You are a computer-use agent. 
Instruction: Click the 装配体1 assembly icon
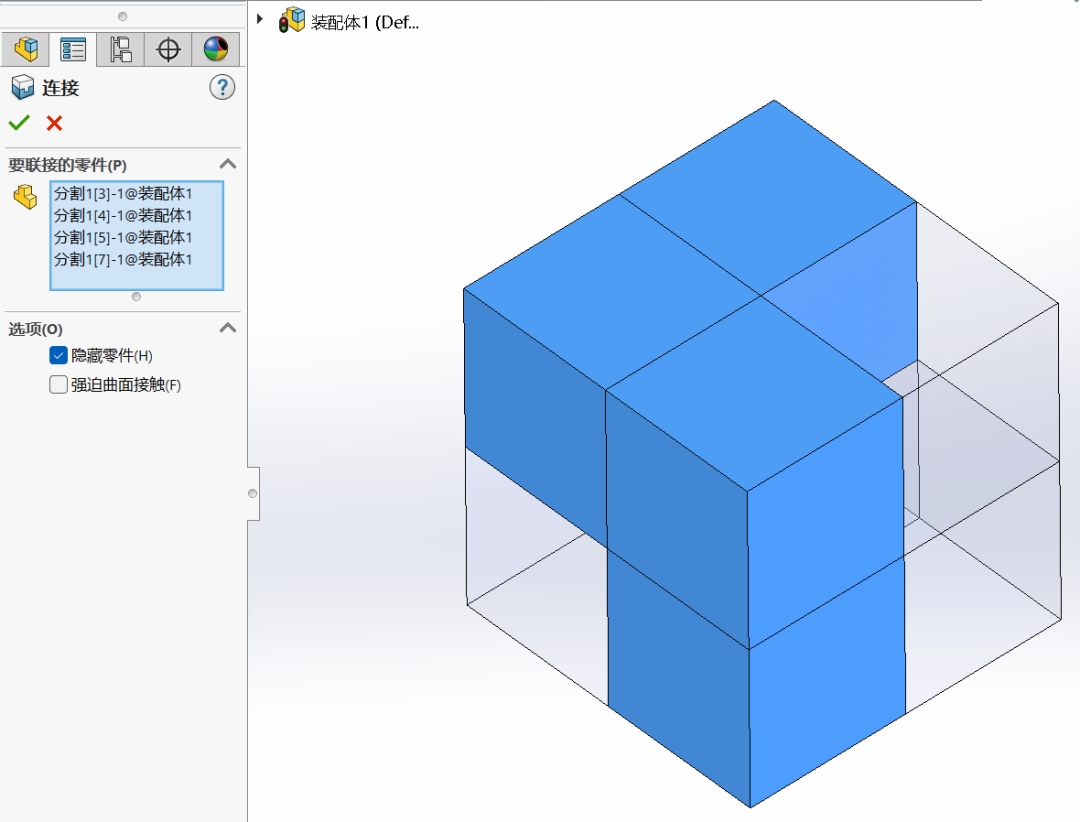pyautogui.click(x=292, y=21)
